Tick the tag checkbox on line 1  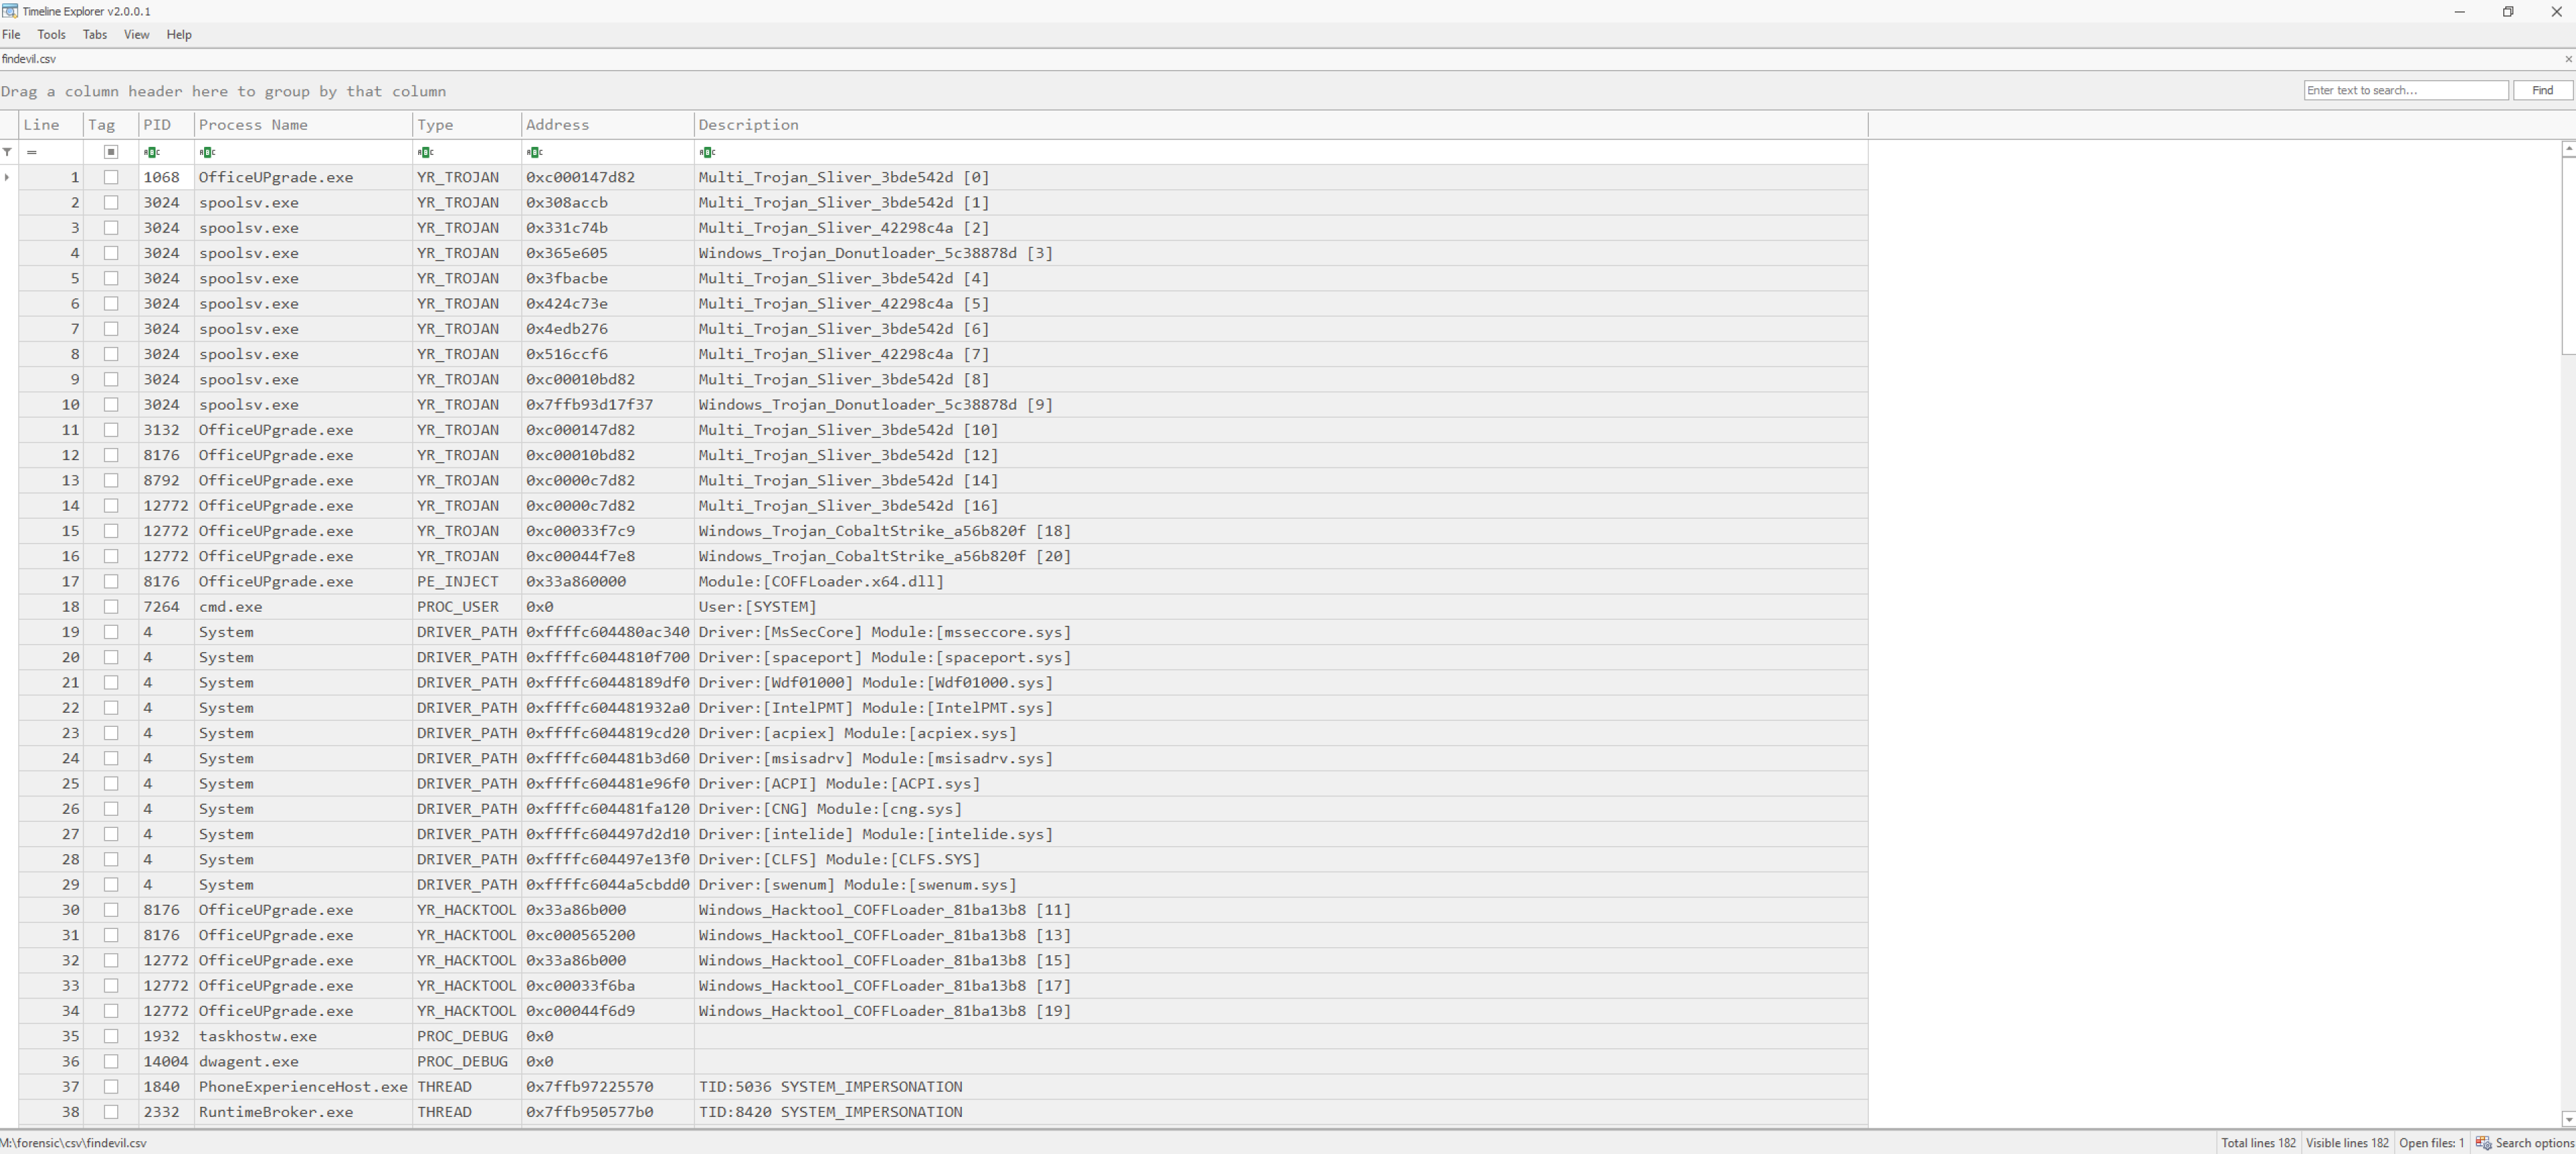tap(111, 177)
